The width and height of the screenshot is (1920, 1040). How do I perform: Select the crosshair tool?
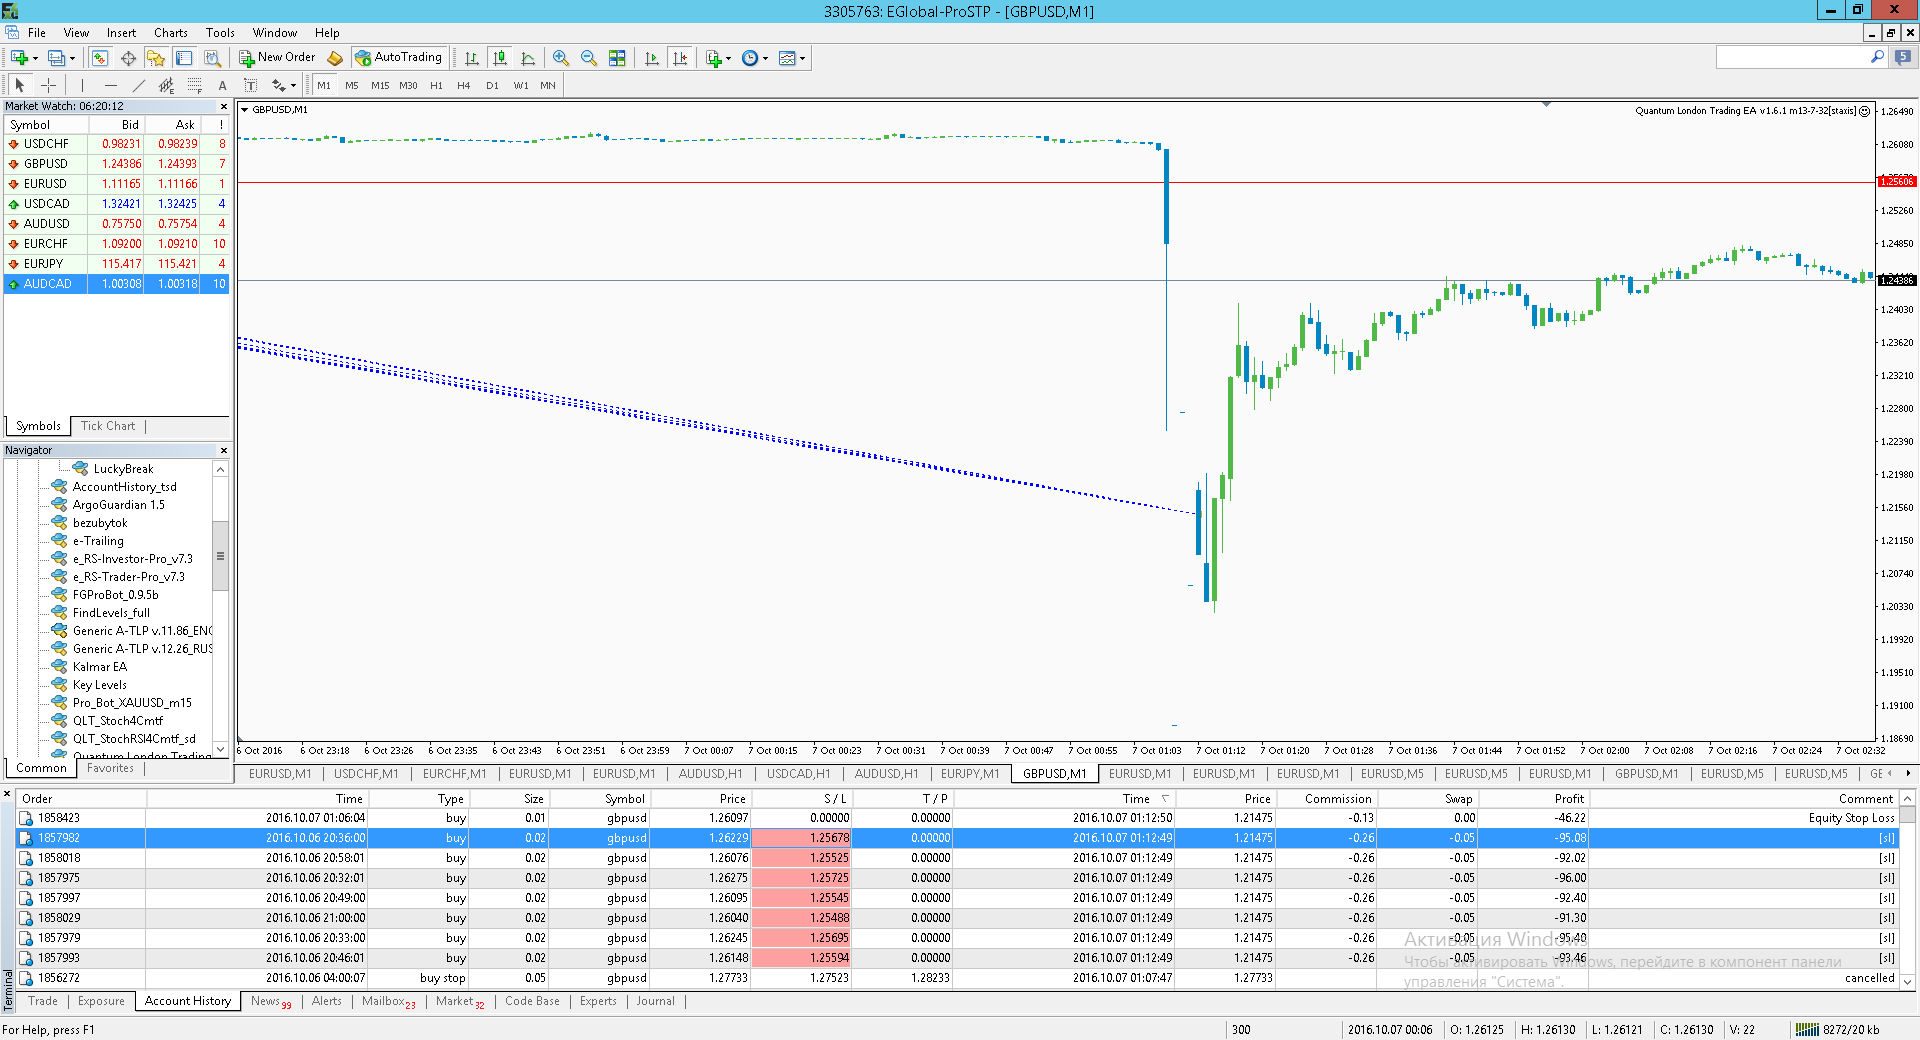pos(48,85)
